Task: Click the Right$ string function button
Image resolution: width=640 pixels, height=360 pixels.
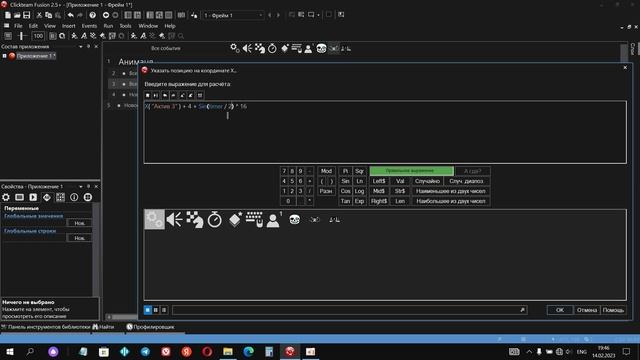Action: coord(379,201)
